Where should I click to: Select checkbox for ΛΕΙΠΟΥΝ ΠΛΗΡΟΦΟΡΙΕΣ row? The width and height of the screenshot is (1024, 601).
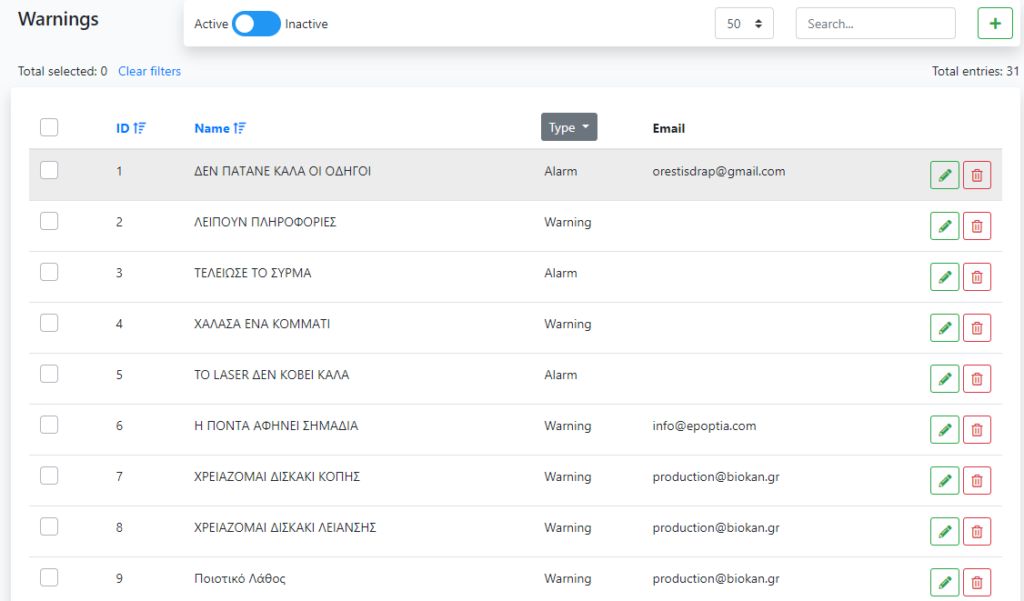coord(49,221)
